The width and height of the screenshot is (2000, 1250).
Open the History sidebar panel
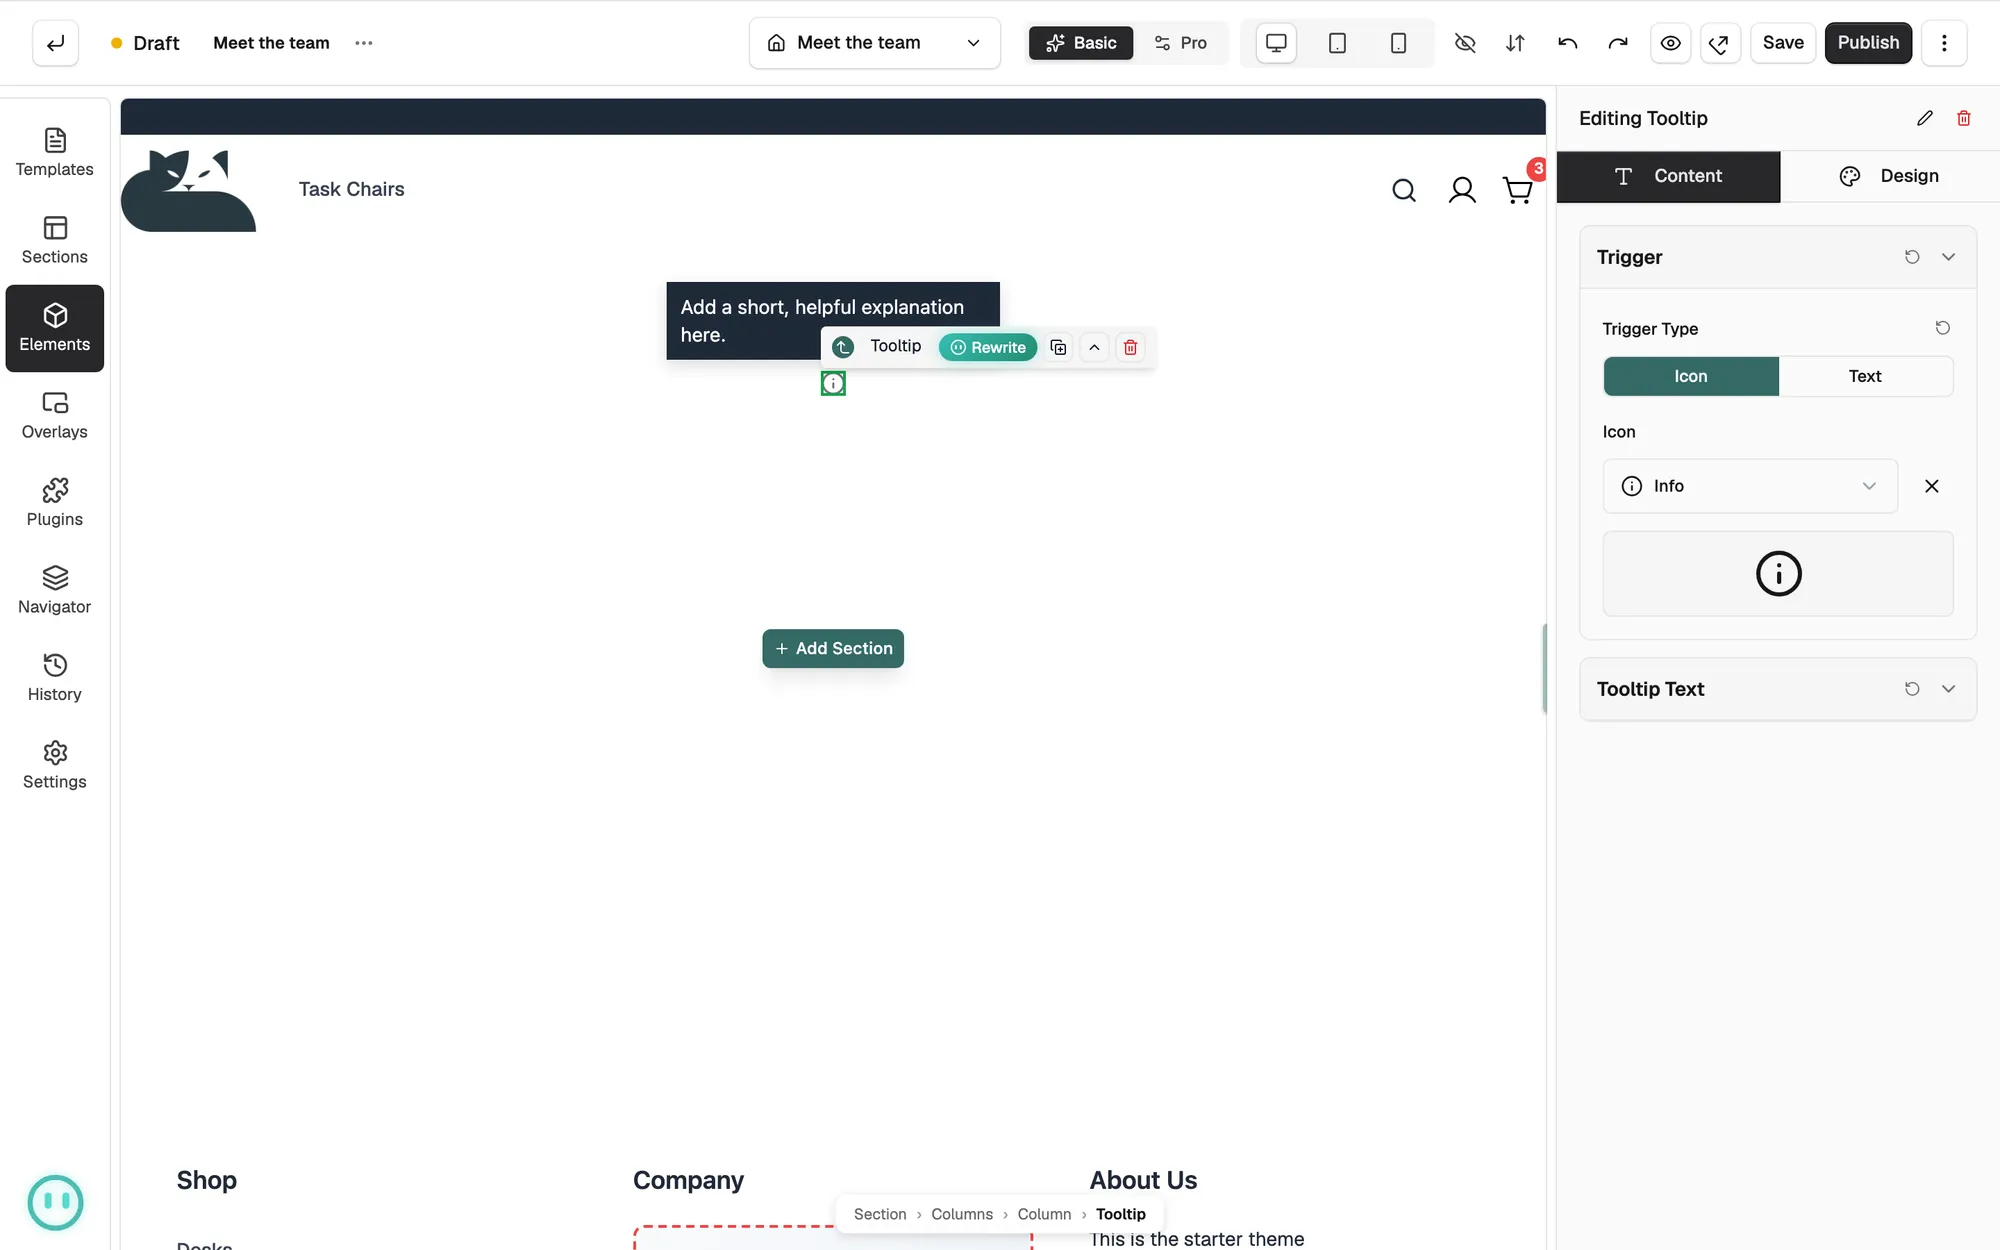click(55, 678)
